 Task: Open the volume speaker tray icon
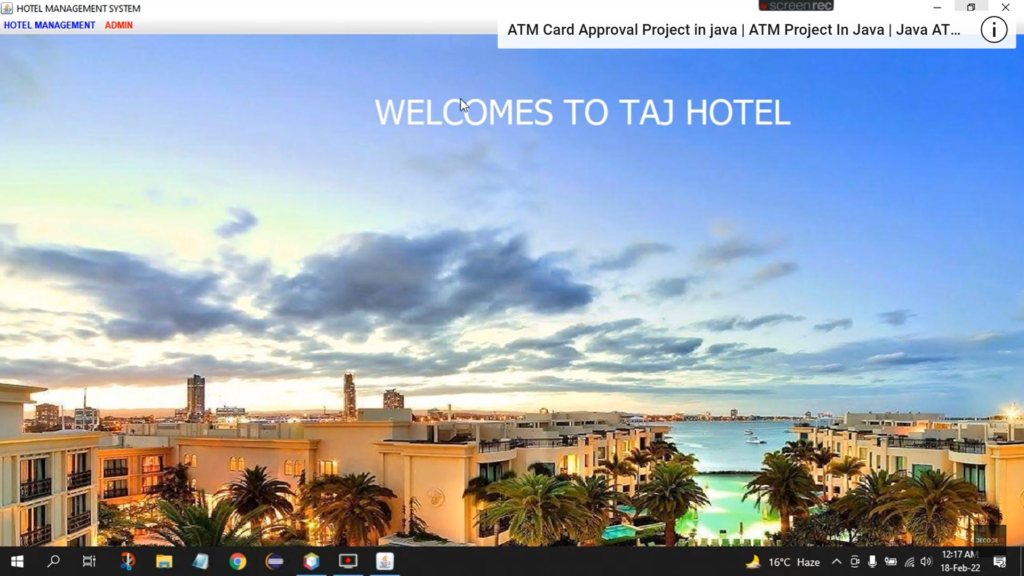(x=926, y=562)
